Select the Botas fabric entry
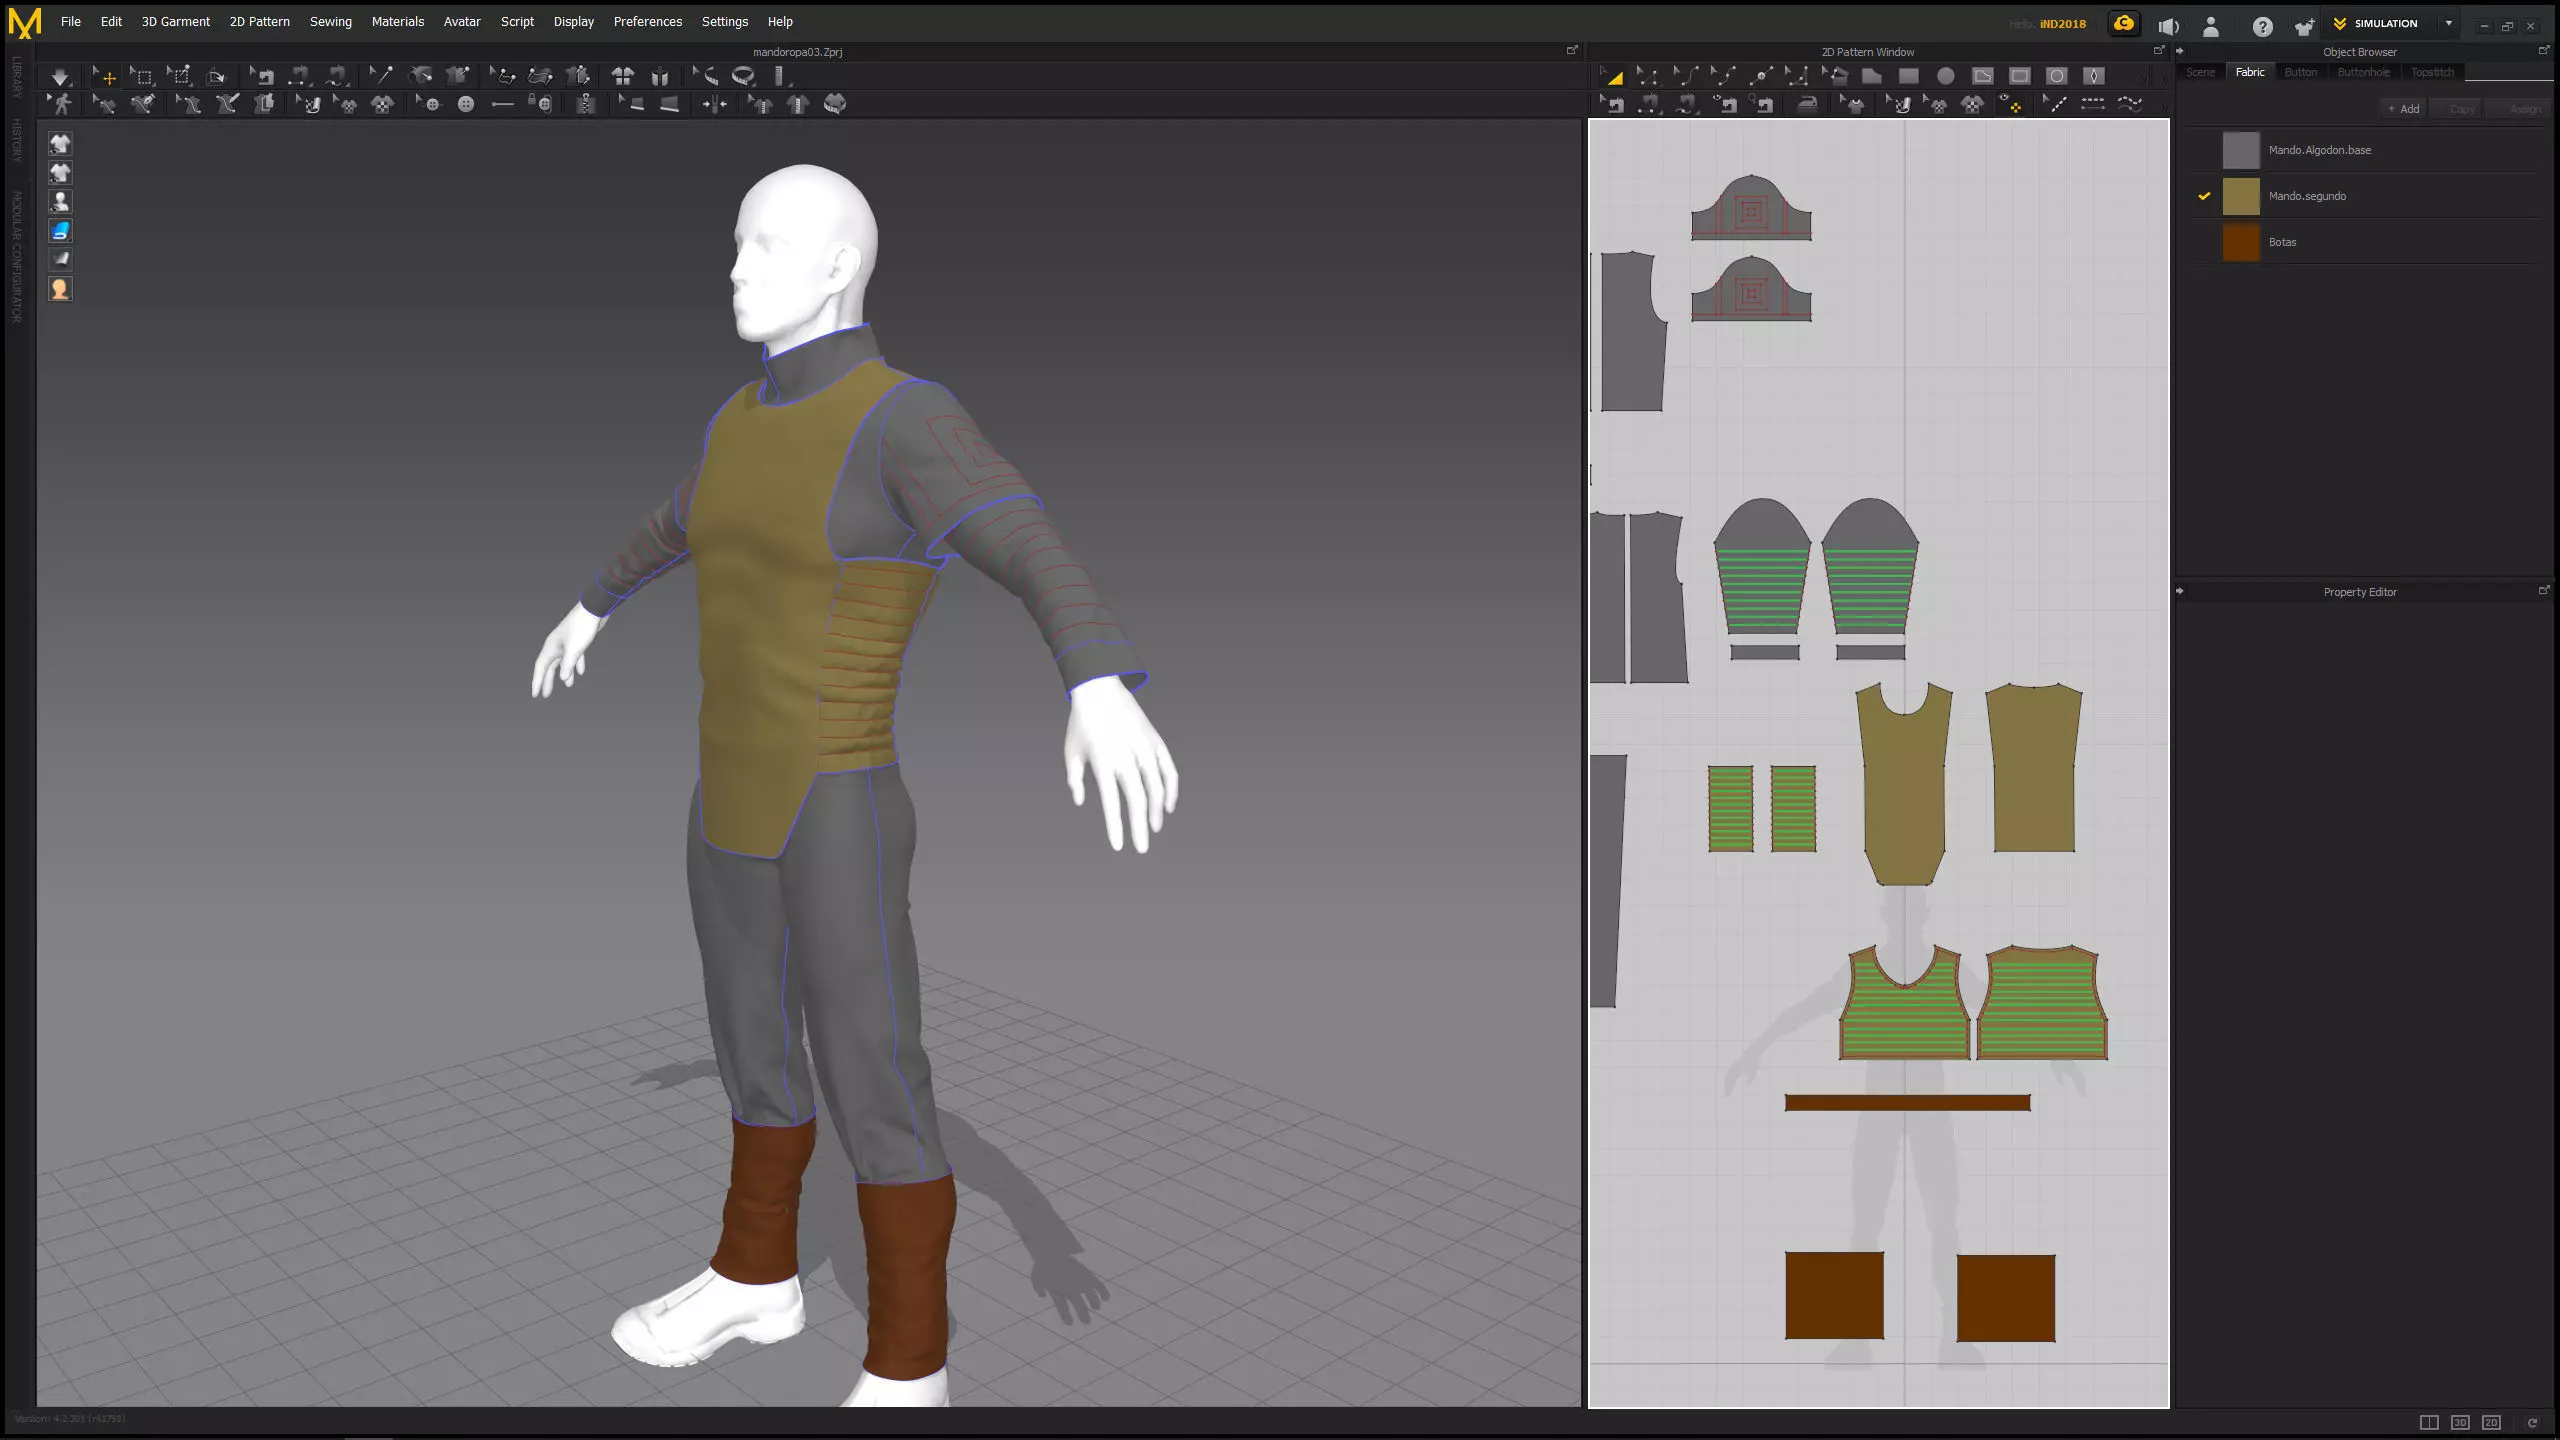Viewport: 2560px width, 1440px height. [x=2282, y=242]
